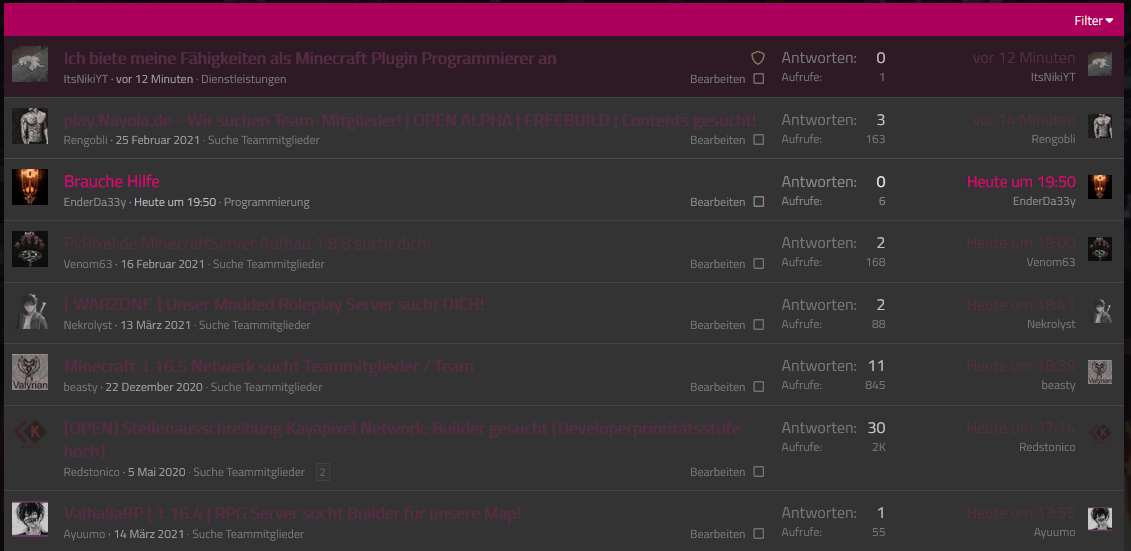Select the PvPixel.de thread checkbox
This screenshot has height=551, width=1131.
tap(759, 264)
